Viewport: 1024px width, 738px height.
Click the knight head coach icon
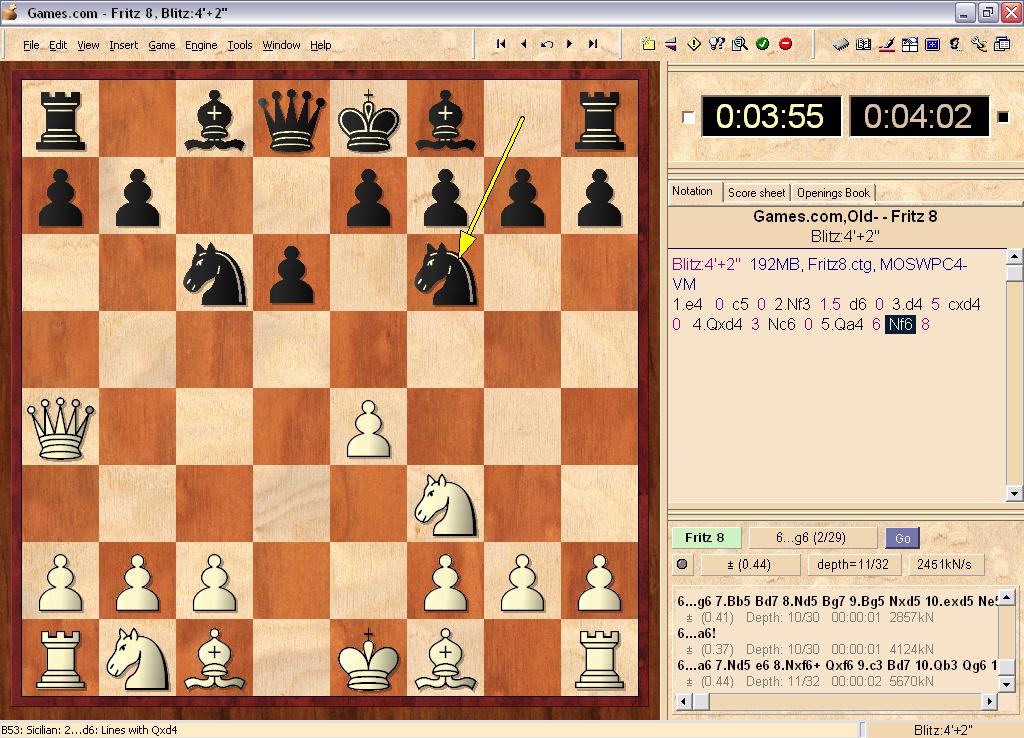click(x=955, y=44)
